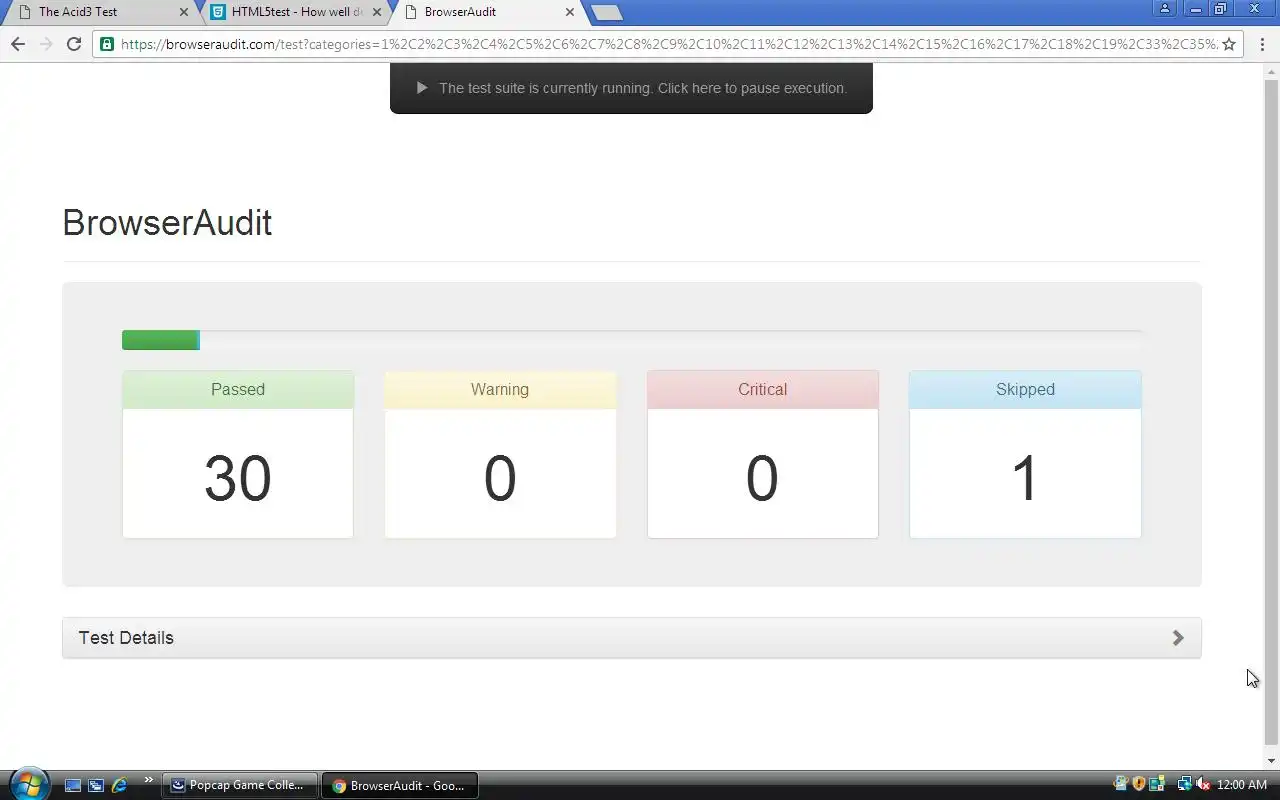Expand the Quick Launch overflow chevron

[149, 780]
